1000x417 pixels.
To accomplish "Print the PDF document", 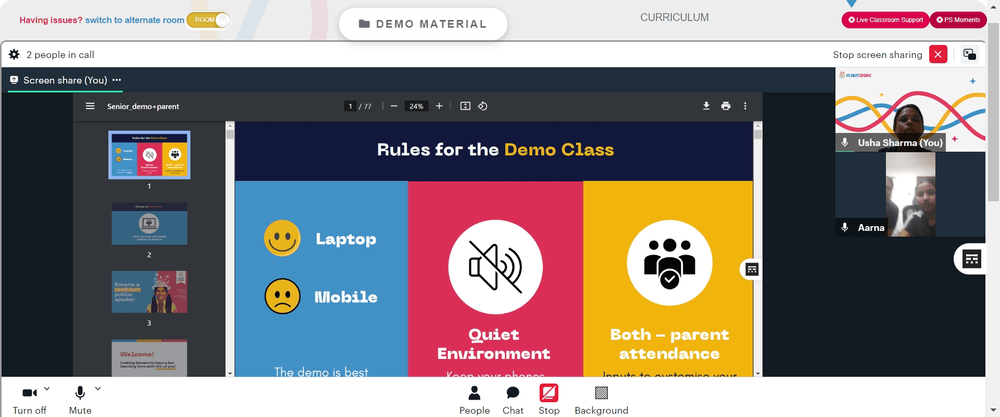I will pos(726,106).
